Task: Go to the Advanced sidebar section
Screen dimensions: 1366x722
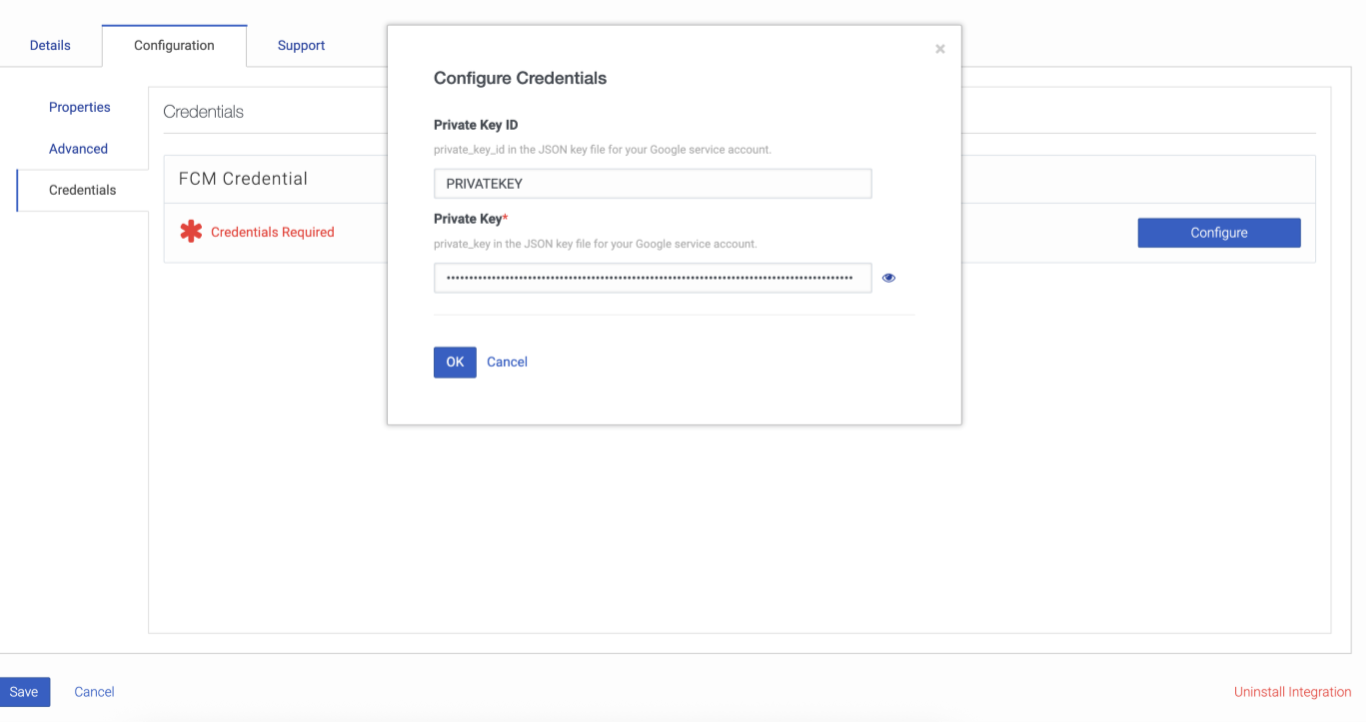Action: pos(78,149)
